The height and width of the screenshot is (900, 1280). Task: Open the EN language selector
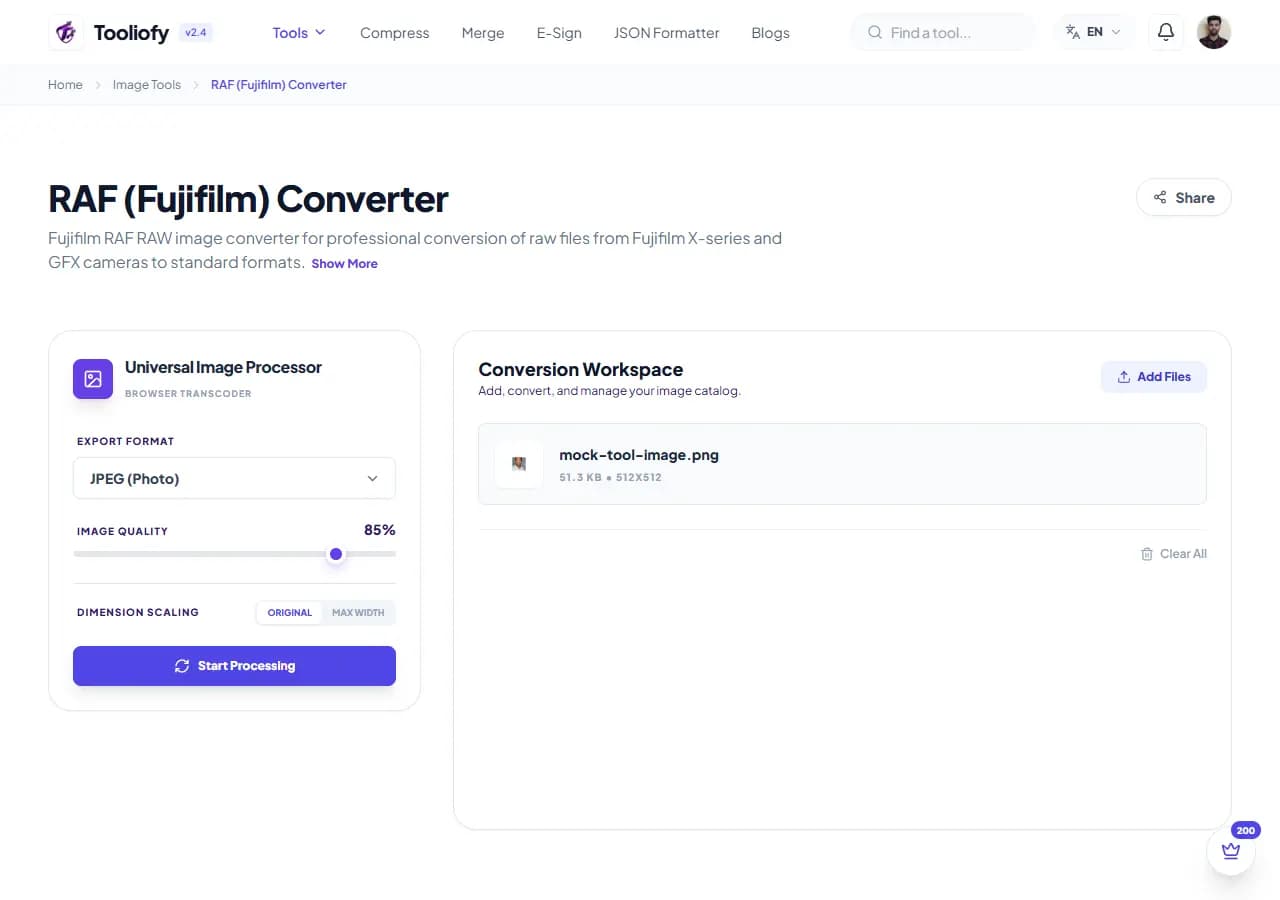pos(1094,32)
